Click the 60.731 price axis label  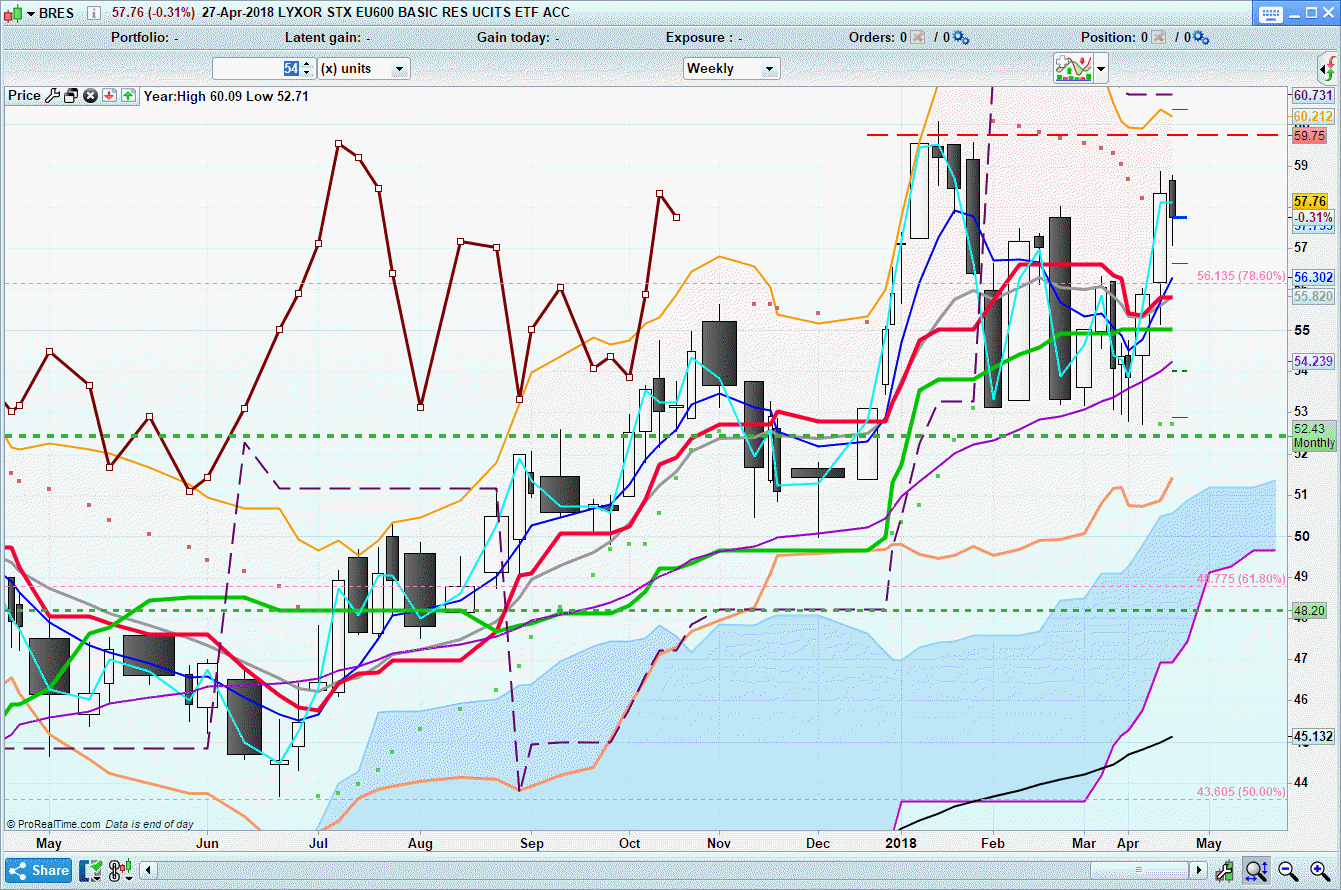pos(1313,95)
